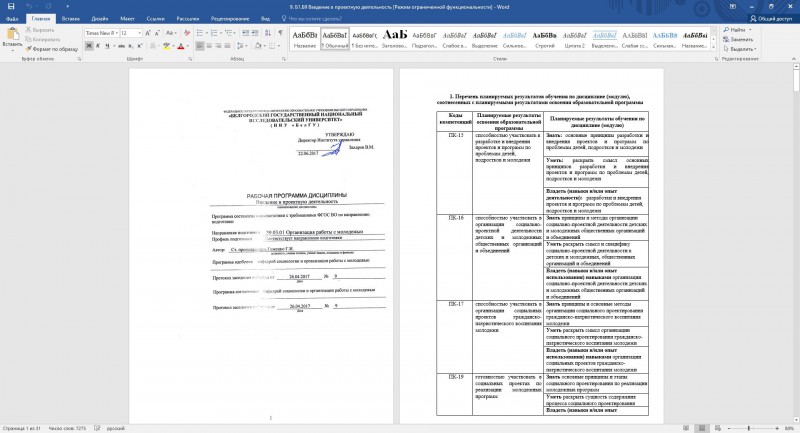The width and height of the screenshot is (800, 433).
Task: Open paragraph dialog launcher in Абзац group
Action: coord(284,59)
